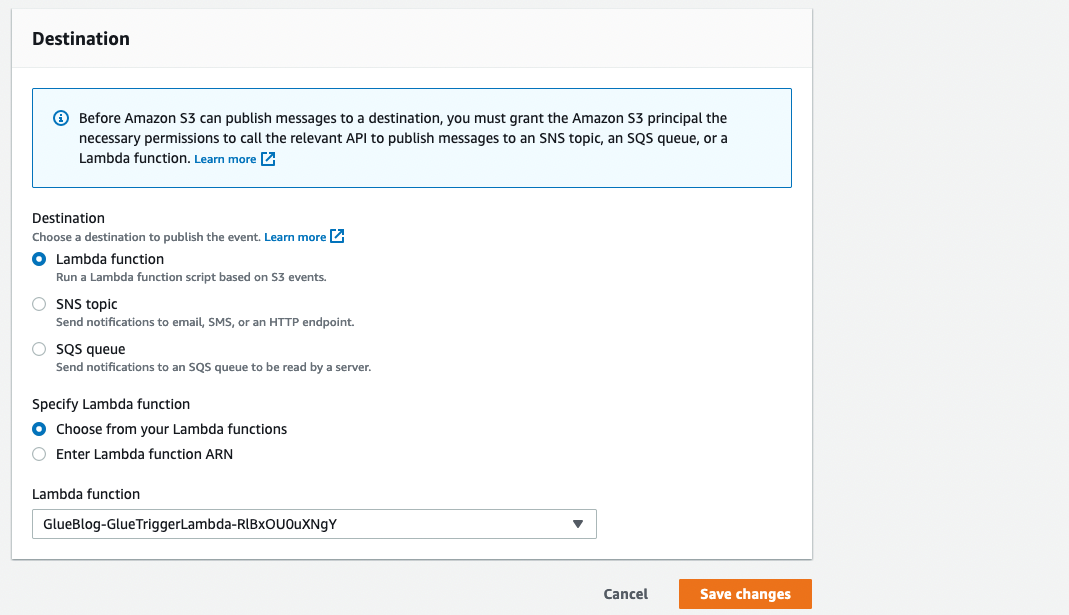Click external-link icon beside the notice's Learn more
The width and height of the screenshot is (1069, 615).
coord(268,159)
